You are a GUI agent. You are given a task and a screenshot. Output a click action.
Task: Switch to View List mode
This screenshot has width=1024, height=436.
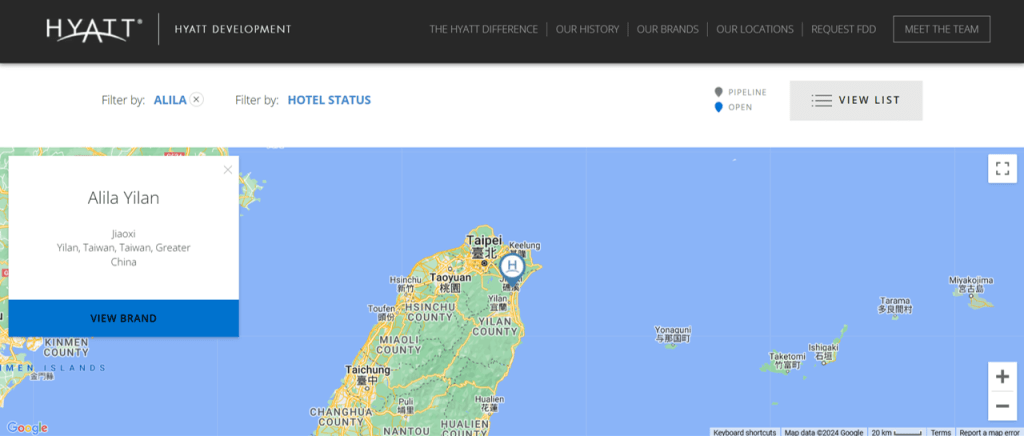point(855,100)
